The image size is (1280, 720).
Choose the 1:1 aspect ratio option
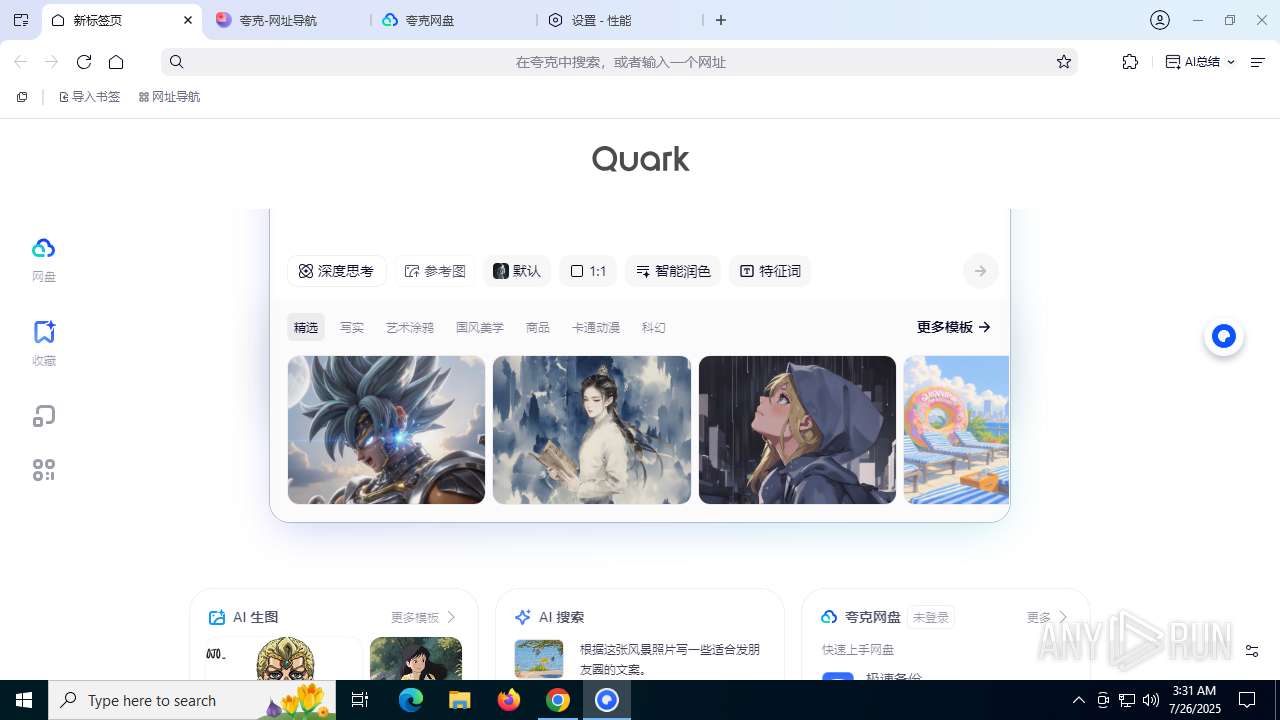[x=588, y=271]
